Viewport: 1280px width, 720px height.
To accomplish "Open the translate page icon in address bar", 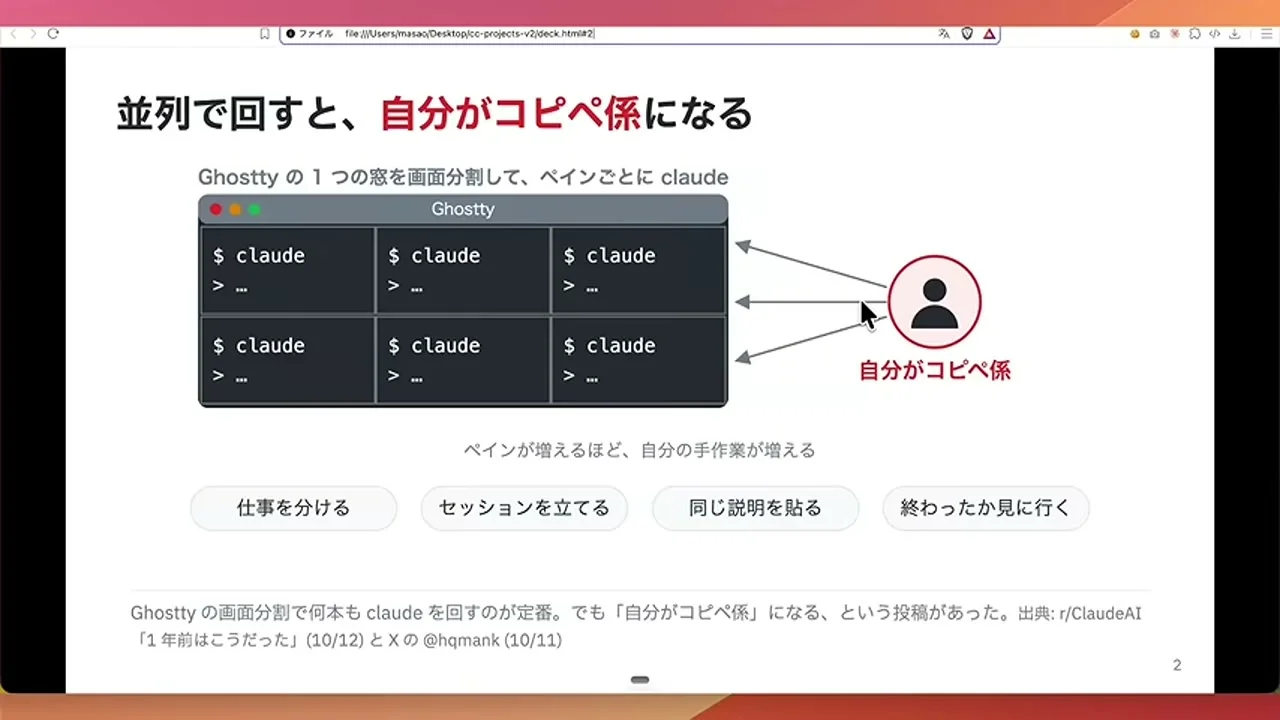I will tap(943, 34).
